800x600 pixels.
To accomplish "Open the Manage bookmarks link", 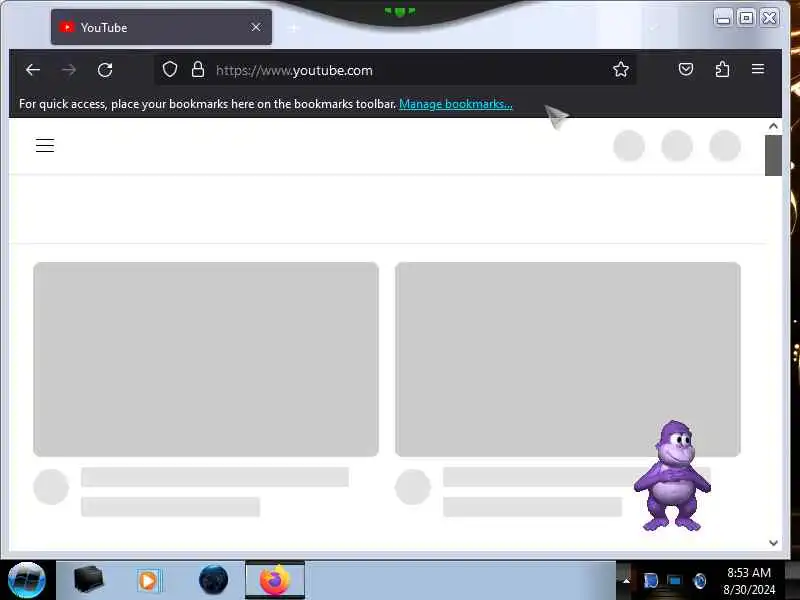I will click(456, 104).
